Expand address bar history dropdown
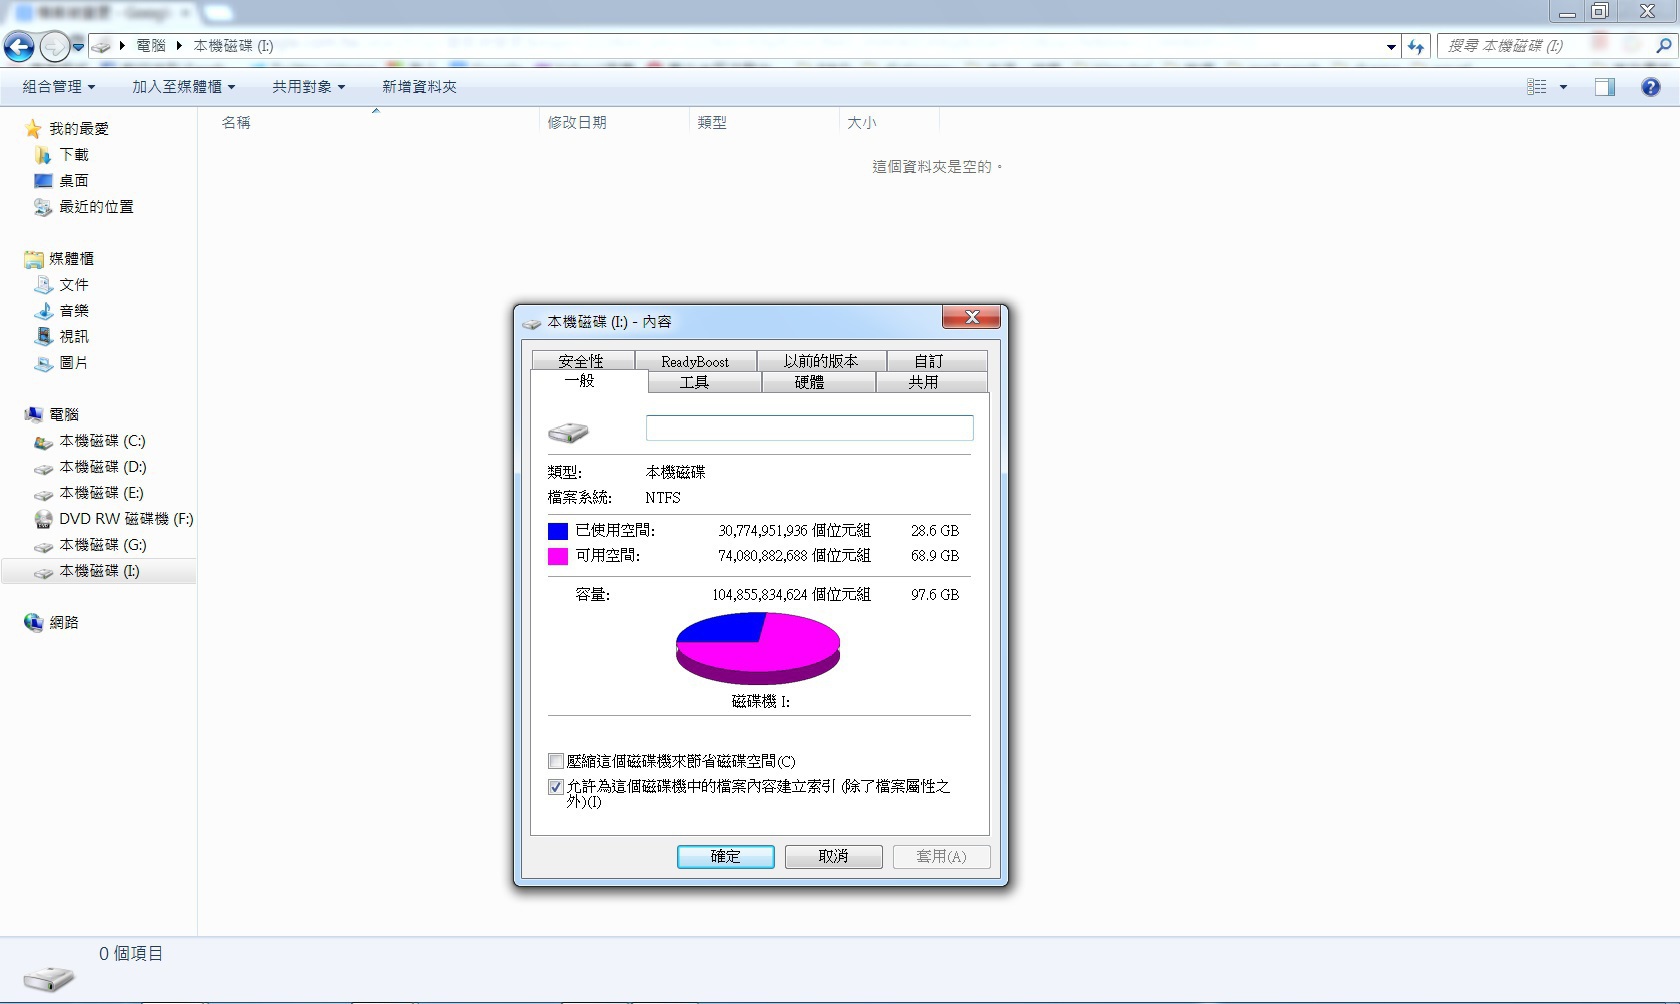The height and width of the screenshot is (1004, 1680). tap(1391, 46)
